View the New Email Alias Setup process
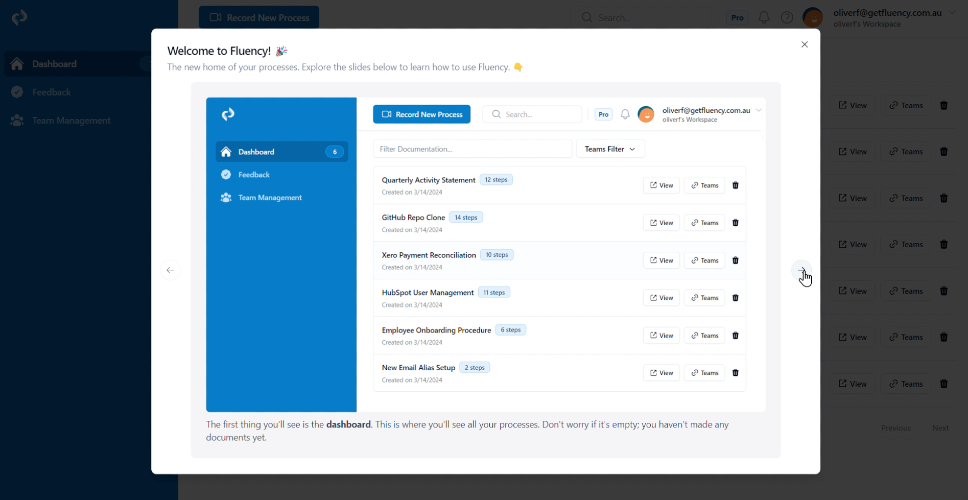This screenshot has height=500, width=968. [661, 373]
